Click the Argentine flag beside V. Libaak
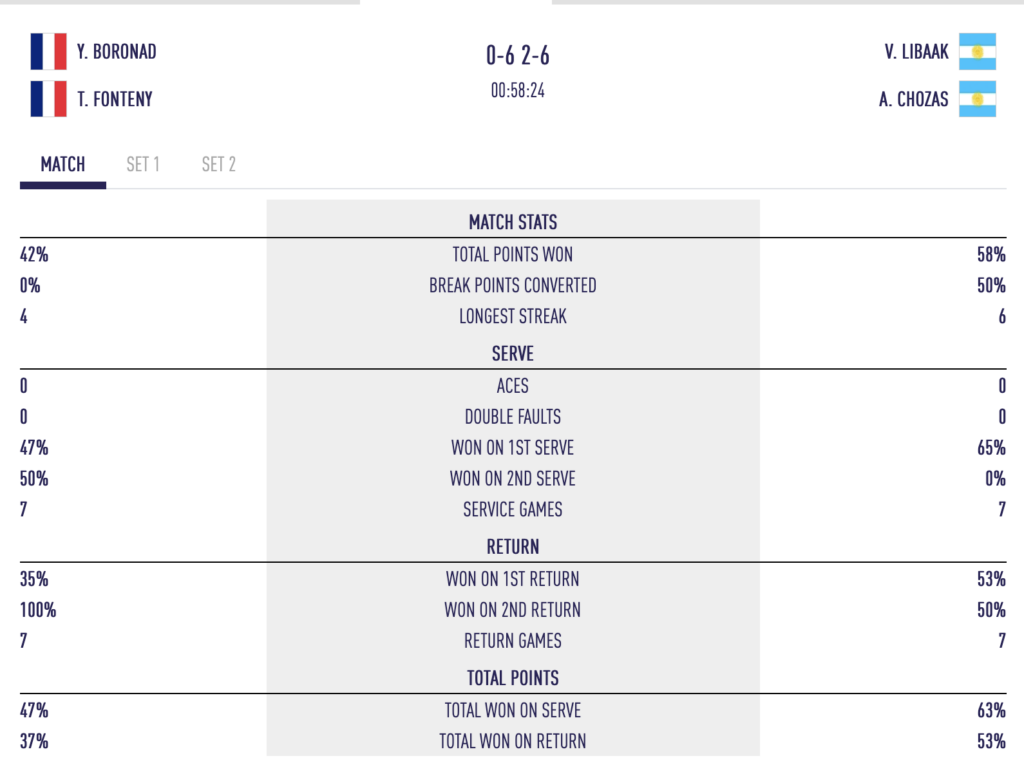 [x=977, y=51]
